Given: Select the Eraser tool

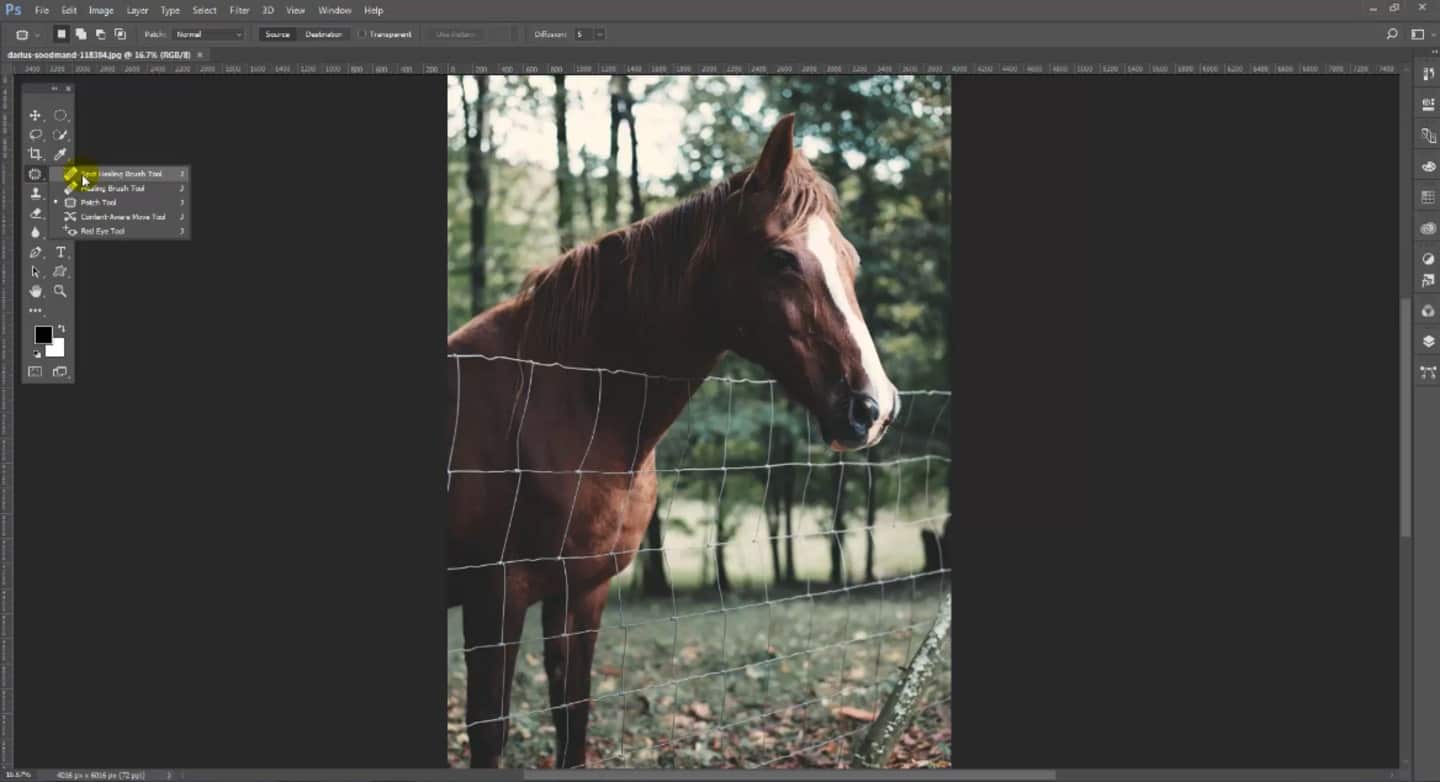Looking at the screenshot, I should tap(35, 212).
